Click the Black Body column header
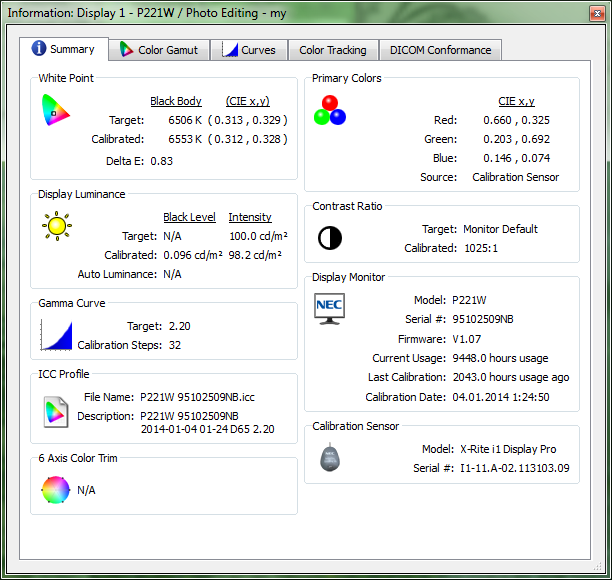612x580 pixels. 176,101
